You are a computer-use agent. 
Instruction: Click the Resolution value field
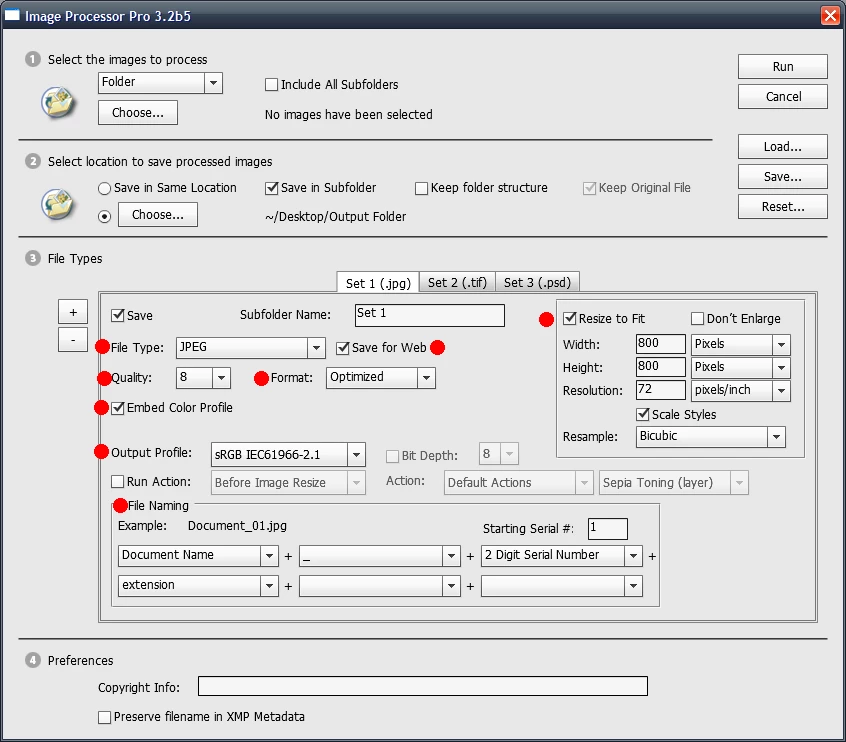tap(660, 391)
